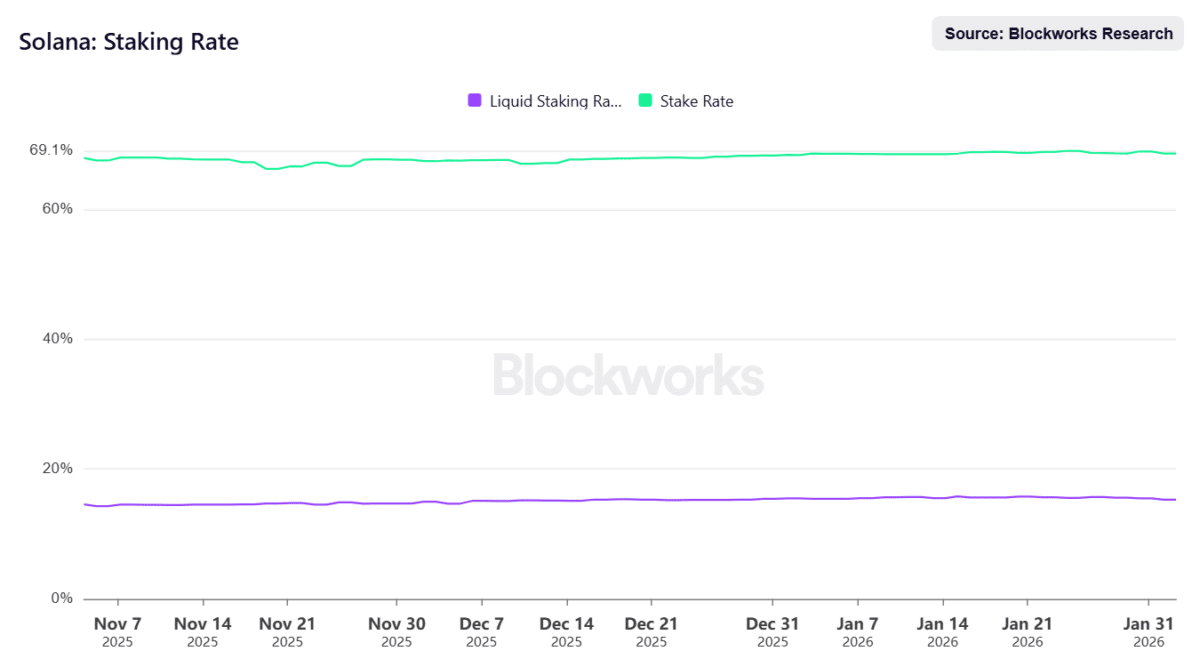Click the Solana: Staking Rate chart title

[129, 42]
